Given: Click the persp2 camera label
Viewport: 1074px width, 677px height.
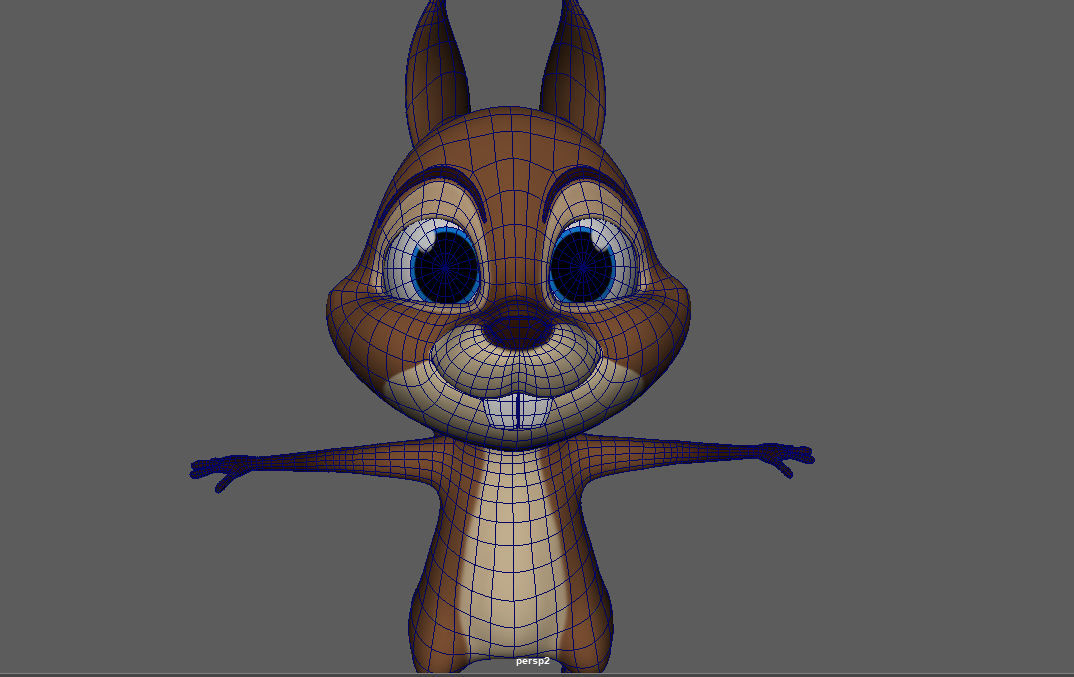Looking at the screenshot, I should 532,661.
